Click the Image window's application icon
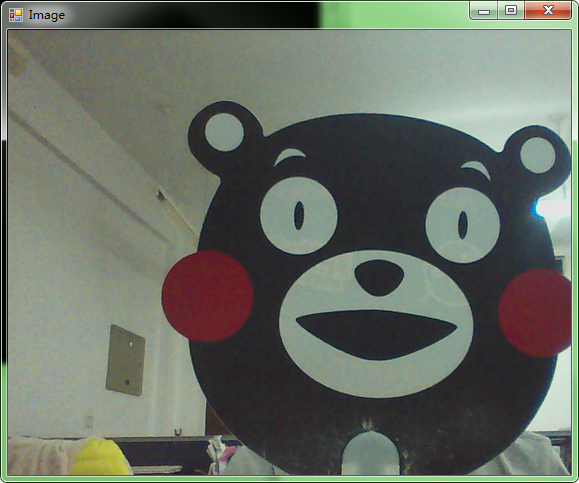The image size is (579, 483). pyautogui.click(x=16, y=15)
